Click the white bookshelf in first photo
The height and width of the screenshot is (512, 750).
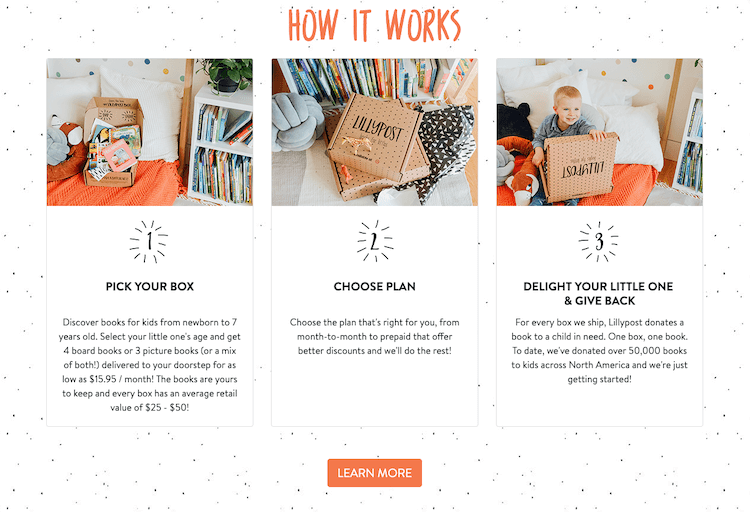pyautogui.click(x=221, y=146)
